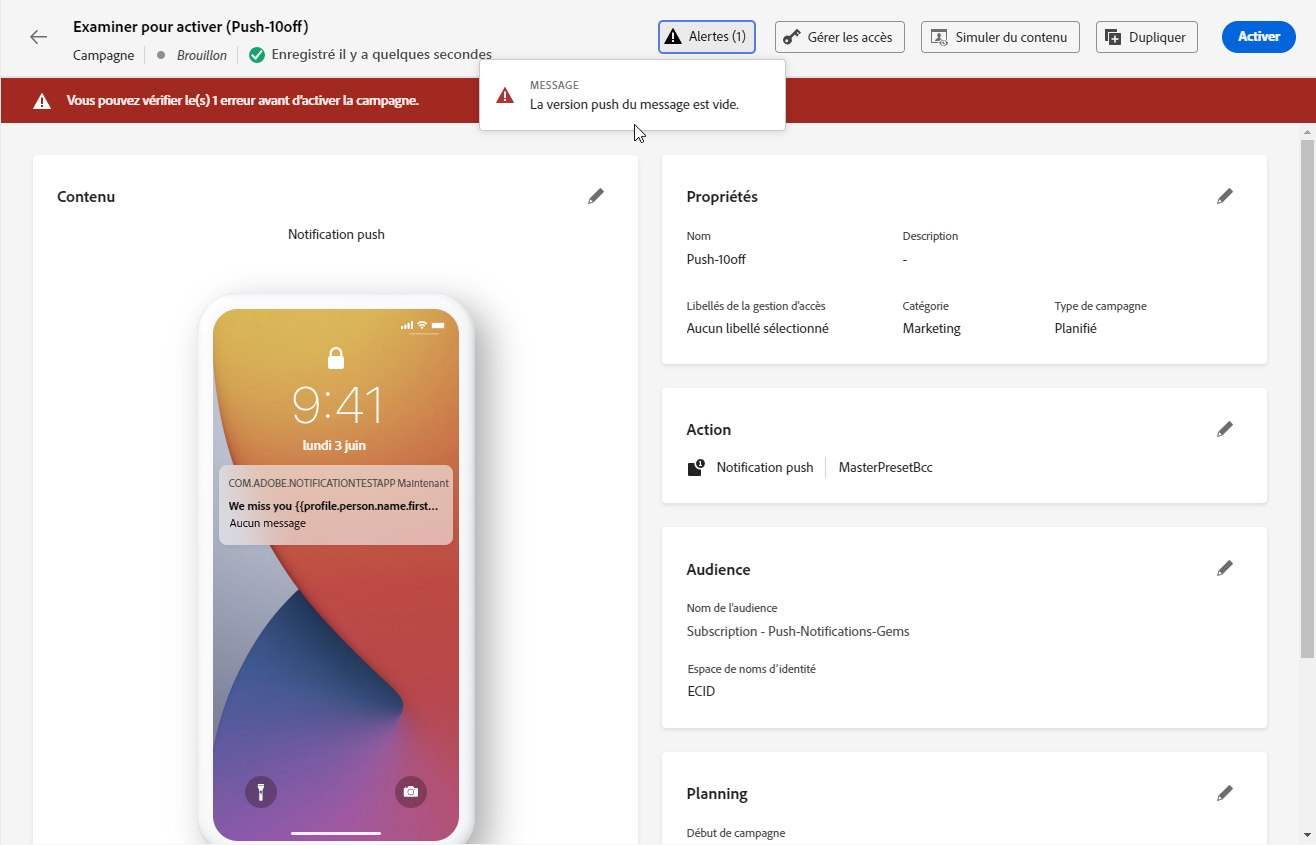Click Simuler du contenu
Screen dimensions: 1316x845
pyautogui.click(x=1000, y=37)
